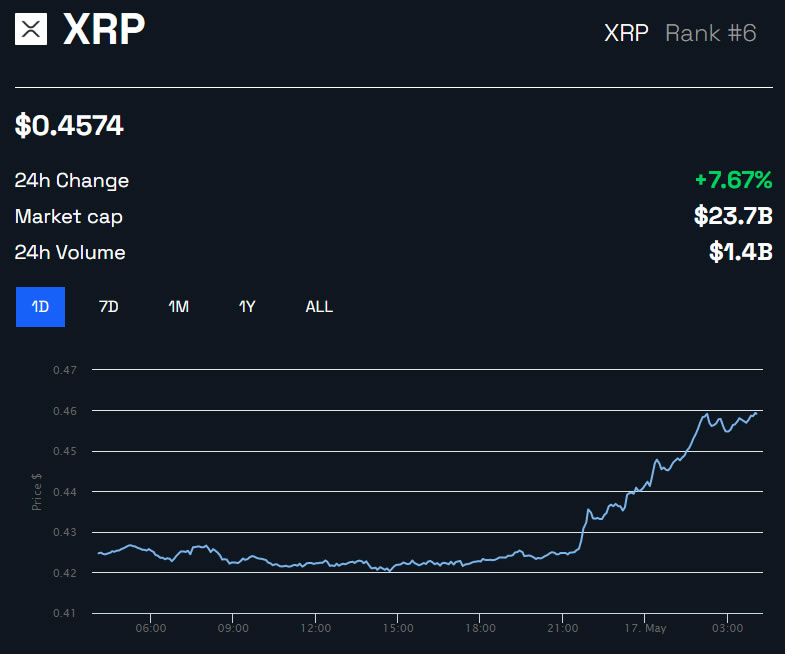Click the Rank #6 label
Viewport: 785px width, 654px height.
[x=711, y=33]
